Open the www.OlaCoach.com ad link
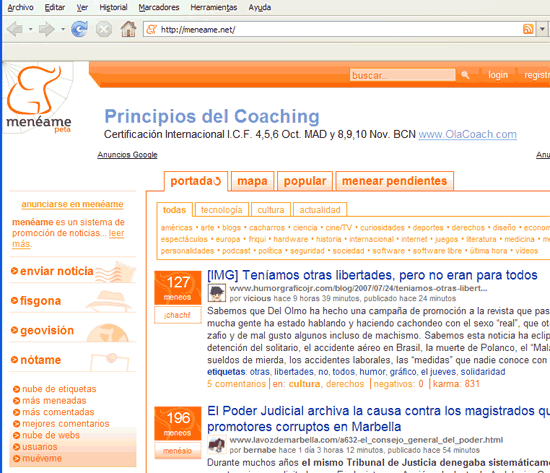The height and width of the screenshot is (473, 550). (x=468, y=134)
